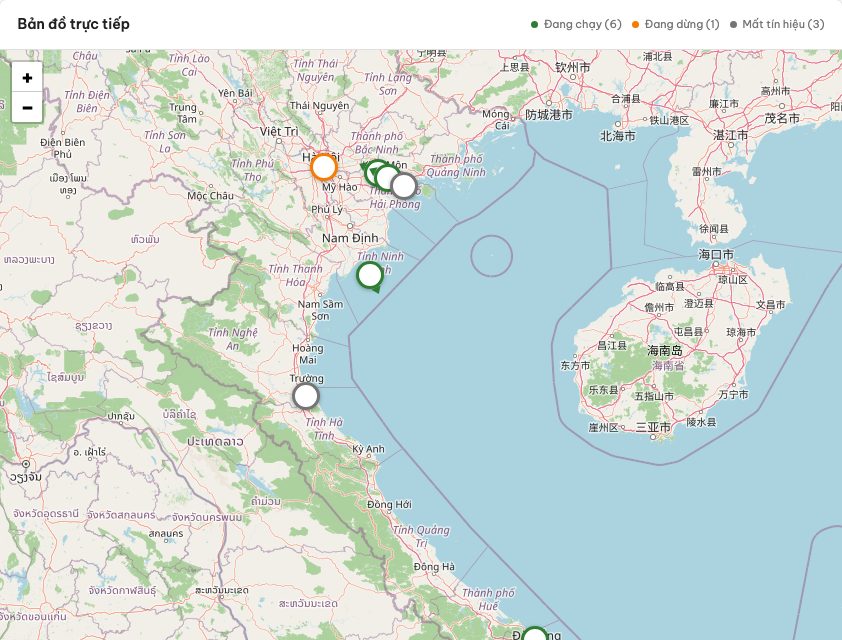Zoom out on the live map
Screen dimensions: 842x640
(x=27, y=107)
